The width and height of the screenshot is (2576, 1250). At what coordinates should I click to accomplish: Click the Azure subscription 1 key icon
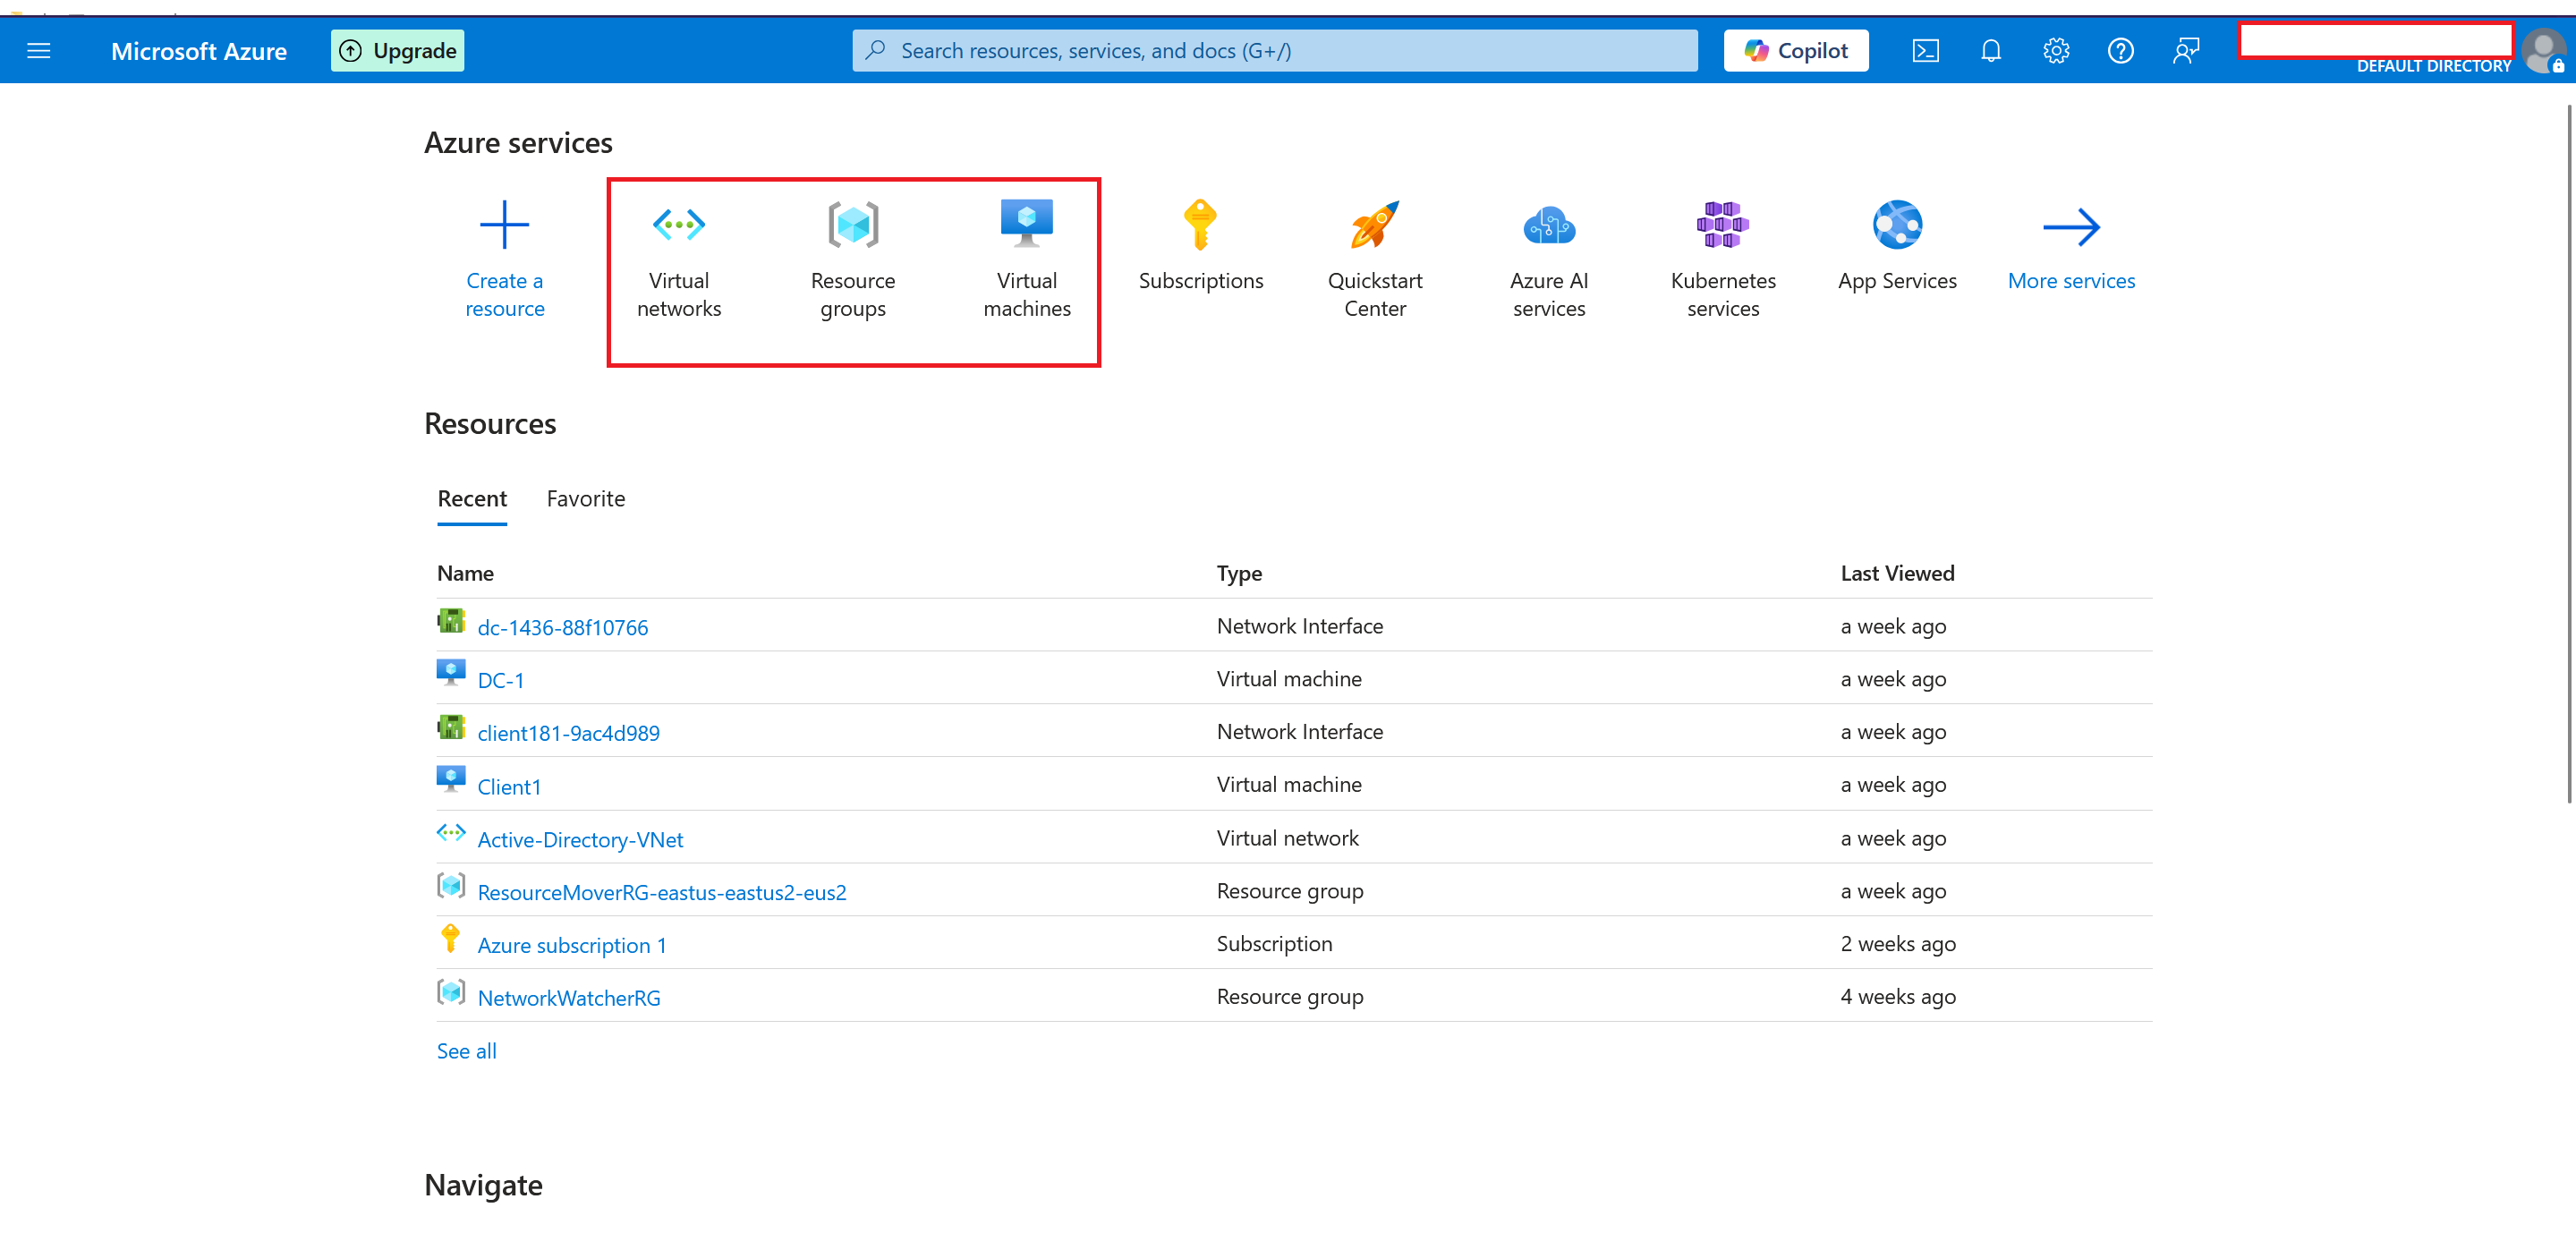(x=450, y=938)
